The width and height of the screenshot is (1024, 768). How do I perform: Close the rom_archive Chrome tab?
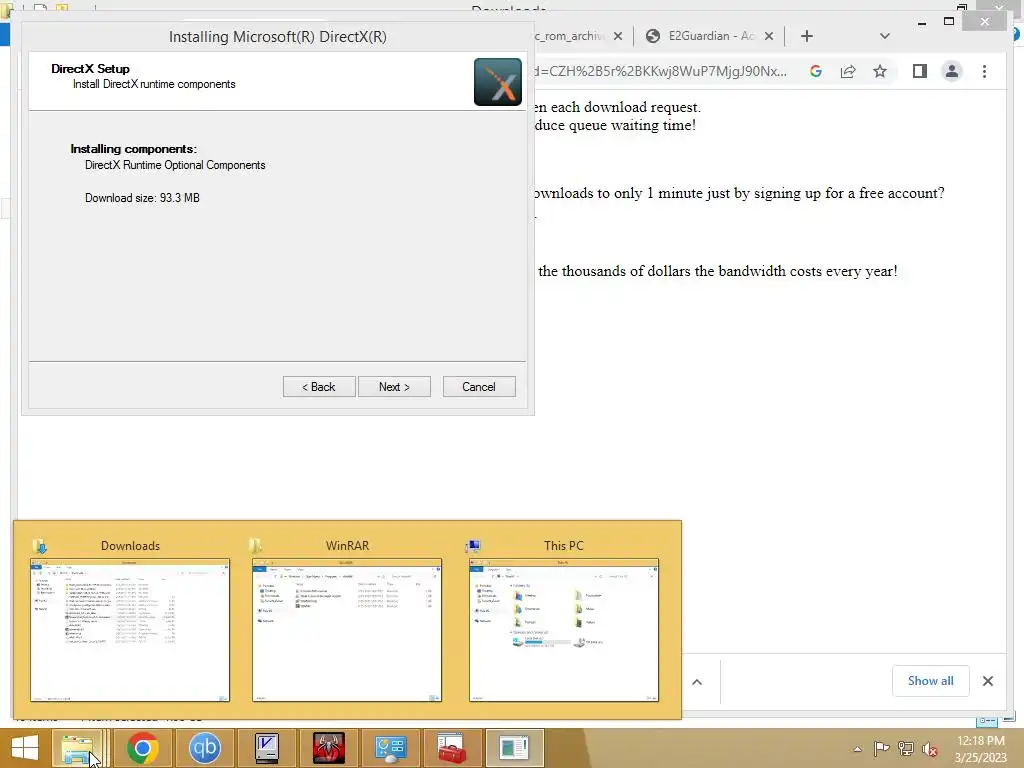[x=618, y=36]
